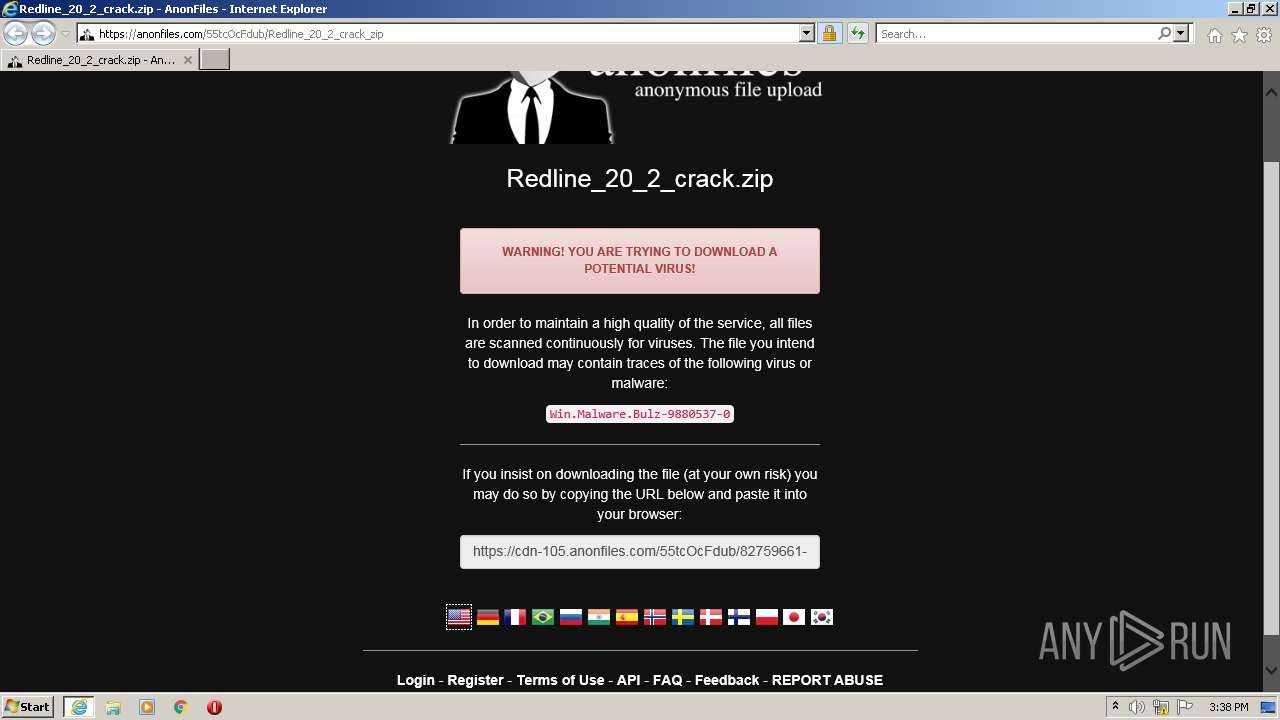1280x720 pixels.
Task: Click the 3:38 PM taskbar clock
Action: (1228, 707)
